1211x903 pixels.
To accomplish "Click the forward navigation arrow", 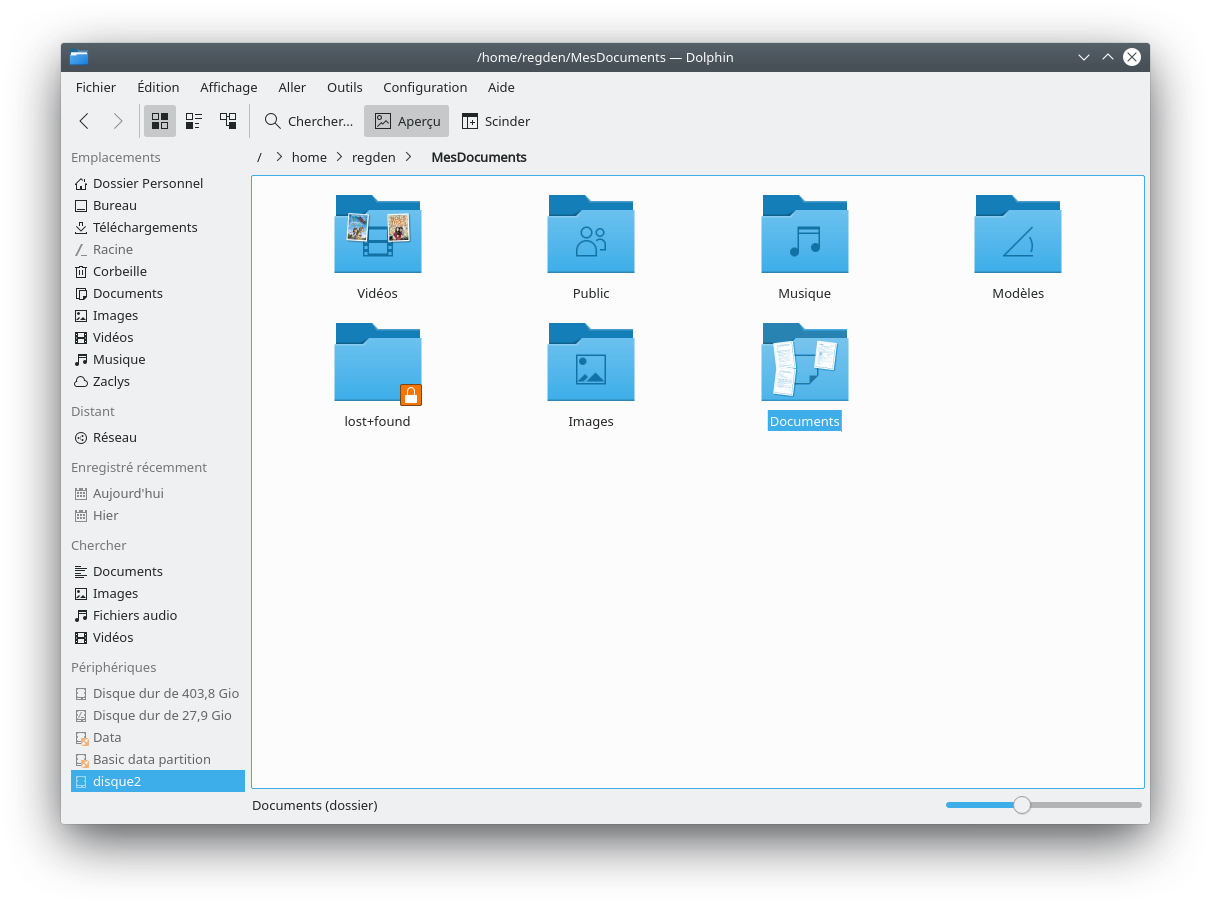I will (x=118, y=121).
